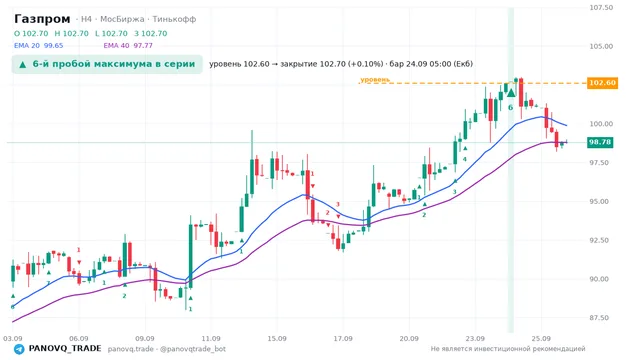Viewport: 640px width, 360px height.
Task: Click the green 98.78 current price tag
Action: click(600, 142)
